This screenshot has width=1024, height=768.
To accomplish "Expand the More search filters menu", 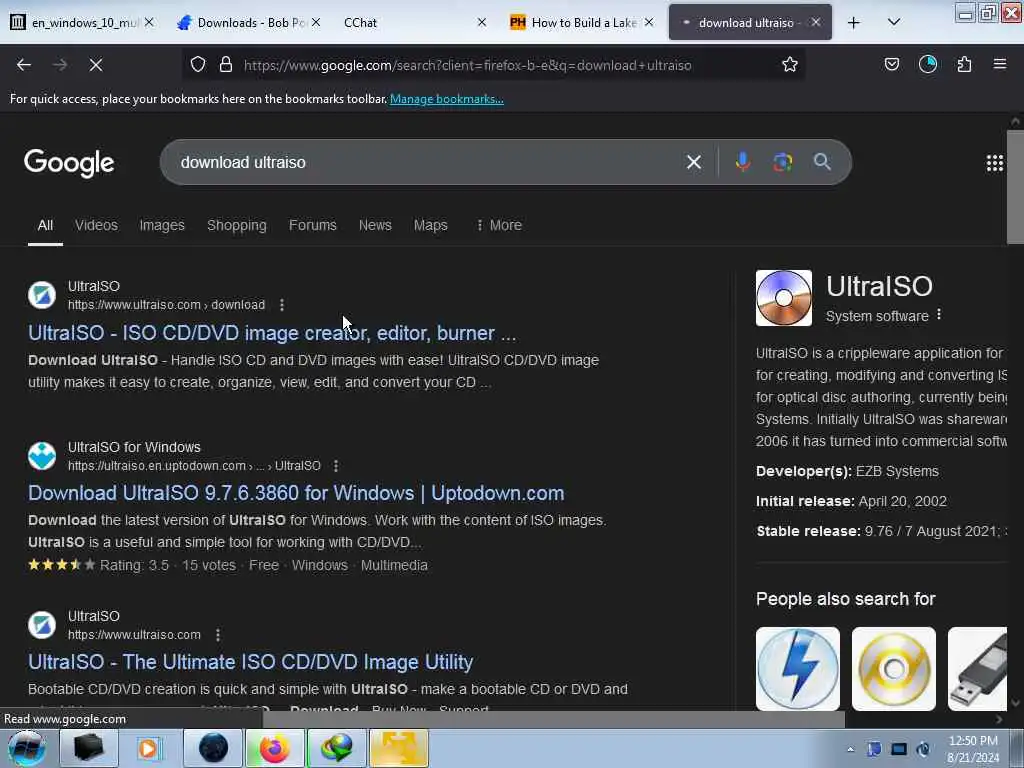I will pos(499,225).
